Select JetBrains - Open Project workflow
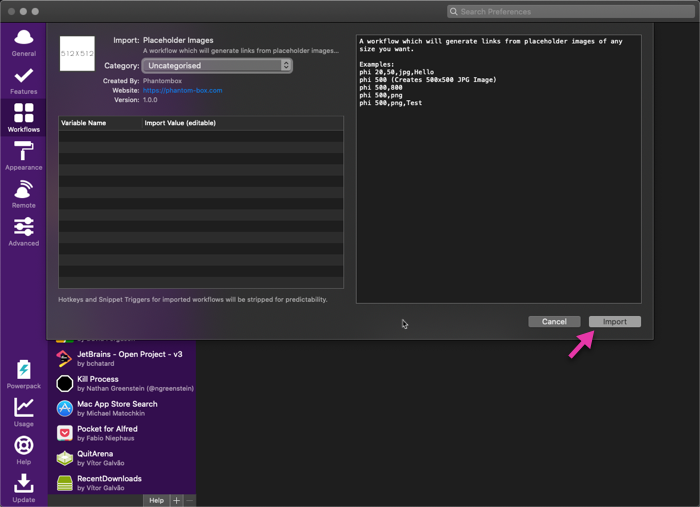The image size is (700, 507). point(122,358)
